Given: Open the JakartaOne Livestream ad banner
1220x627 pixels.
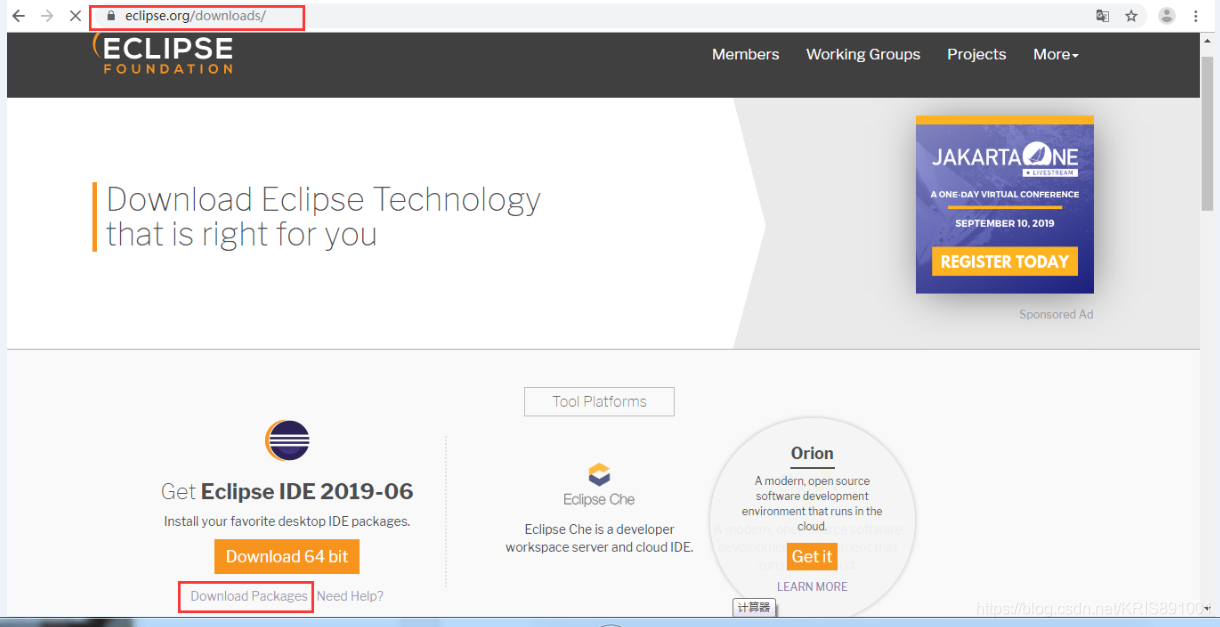Looking at the screenshot, I should [1004, 204].
